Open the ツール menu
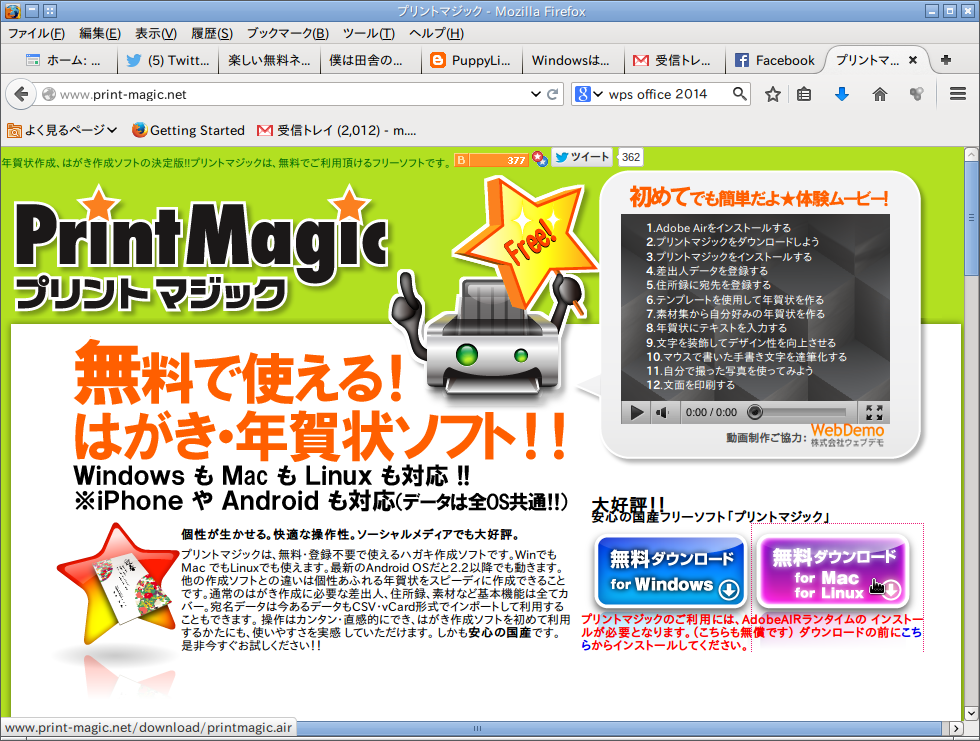980x741 pixels. click(x=369, y=34)
